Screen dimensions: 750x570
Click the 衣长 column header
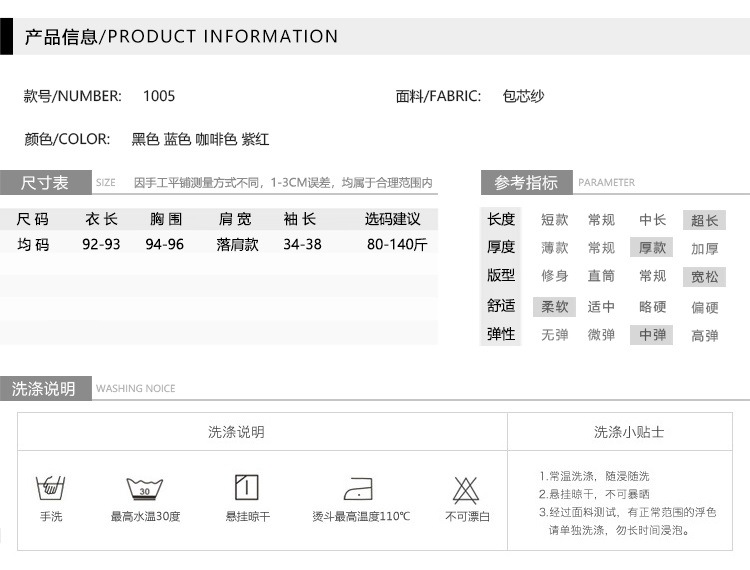(101, 219)
